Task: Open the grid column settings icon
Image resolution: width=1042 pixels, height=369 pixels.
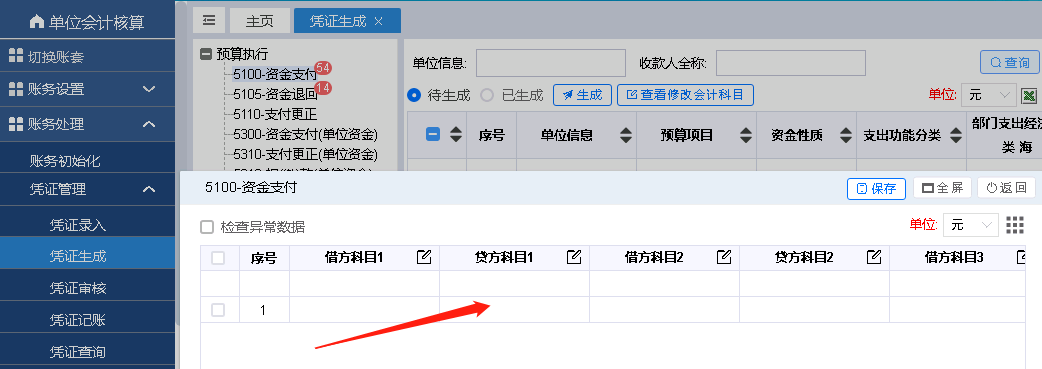Action: tap(1015, 225)
